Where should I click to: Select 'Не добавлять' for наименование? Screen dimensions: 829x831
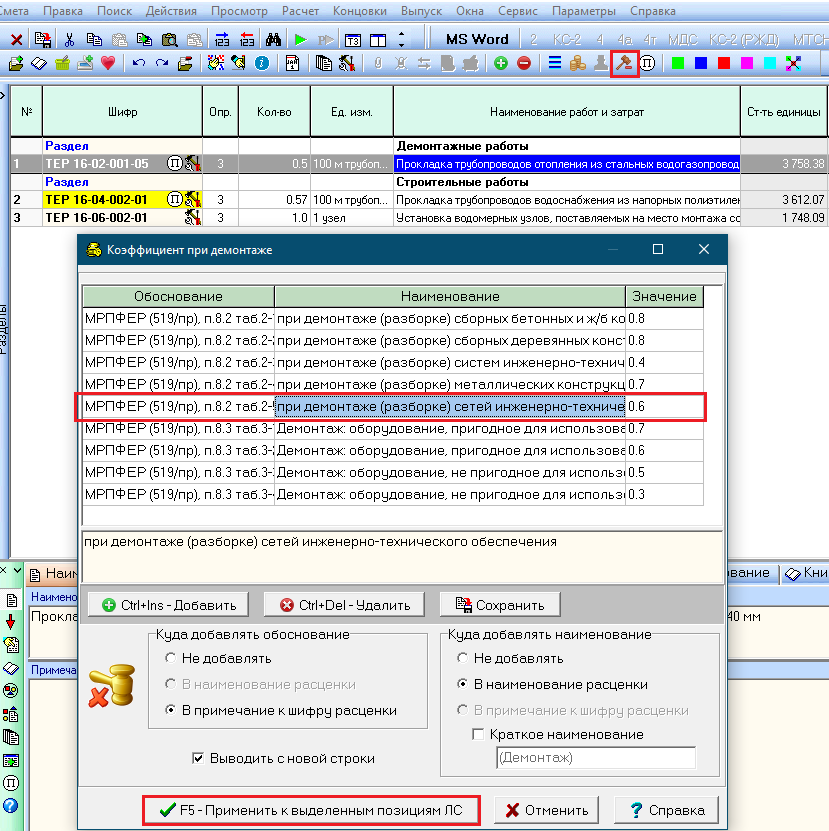(462, 658)
